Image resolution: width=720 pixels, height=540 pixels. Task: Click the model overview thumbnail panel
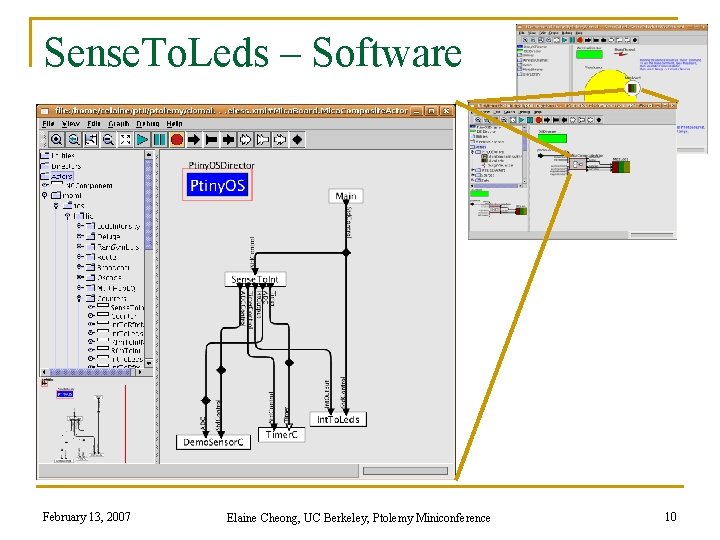(x=97, y=421)
